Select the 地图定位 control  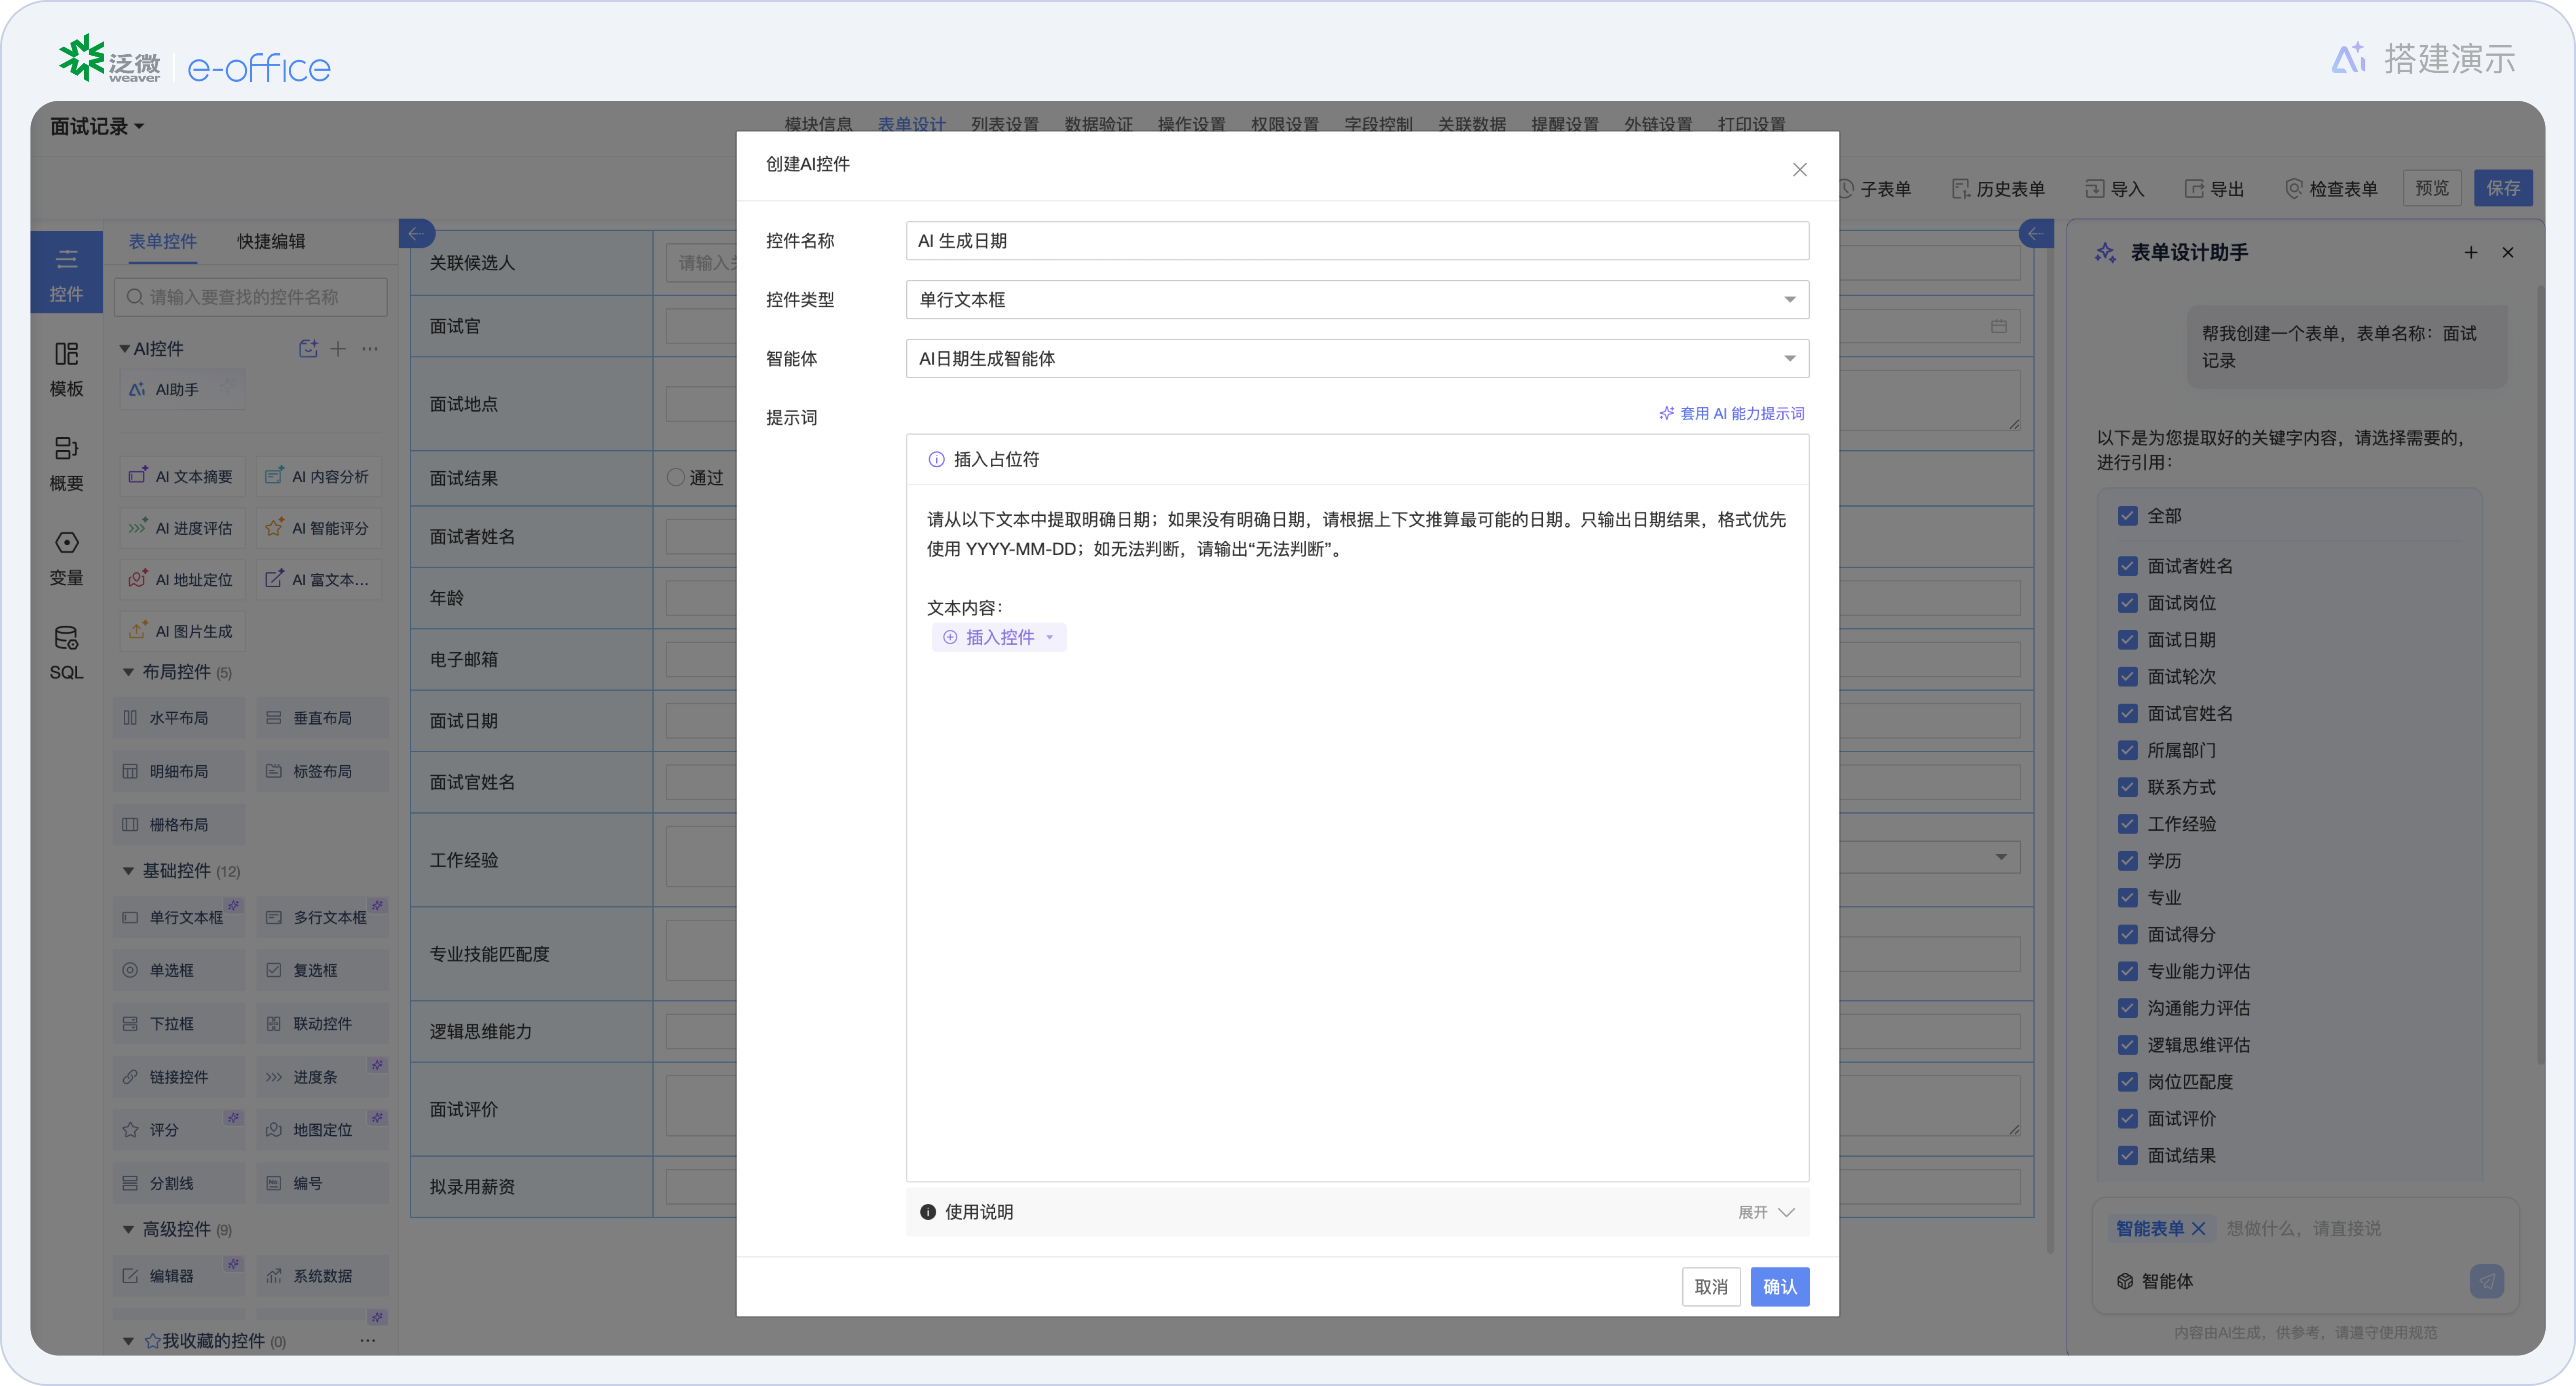click(322, 1129)
